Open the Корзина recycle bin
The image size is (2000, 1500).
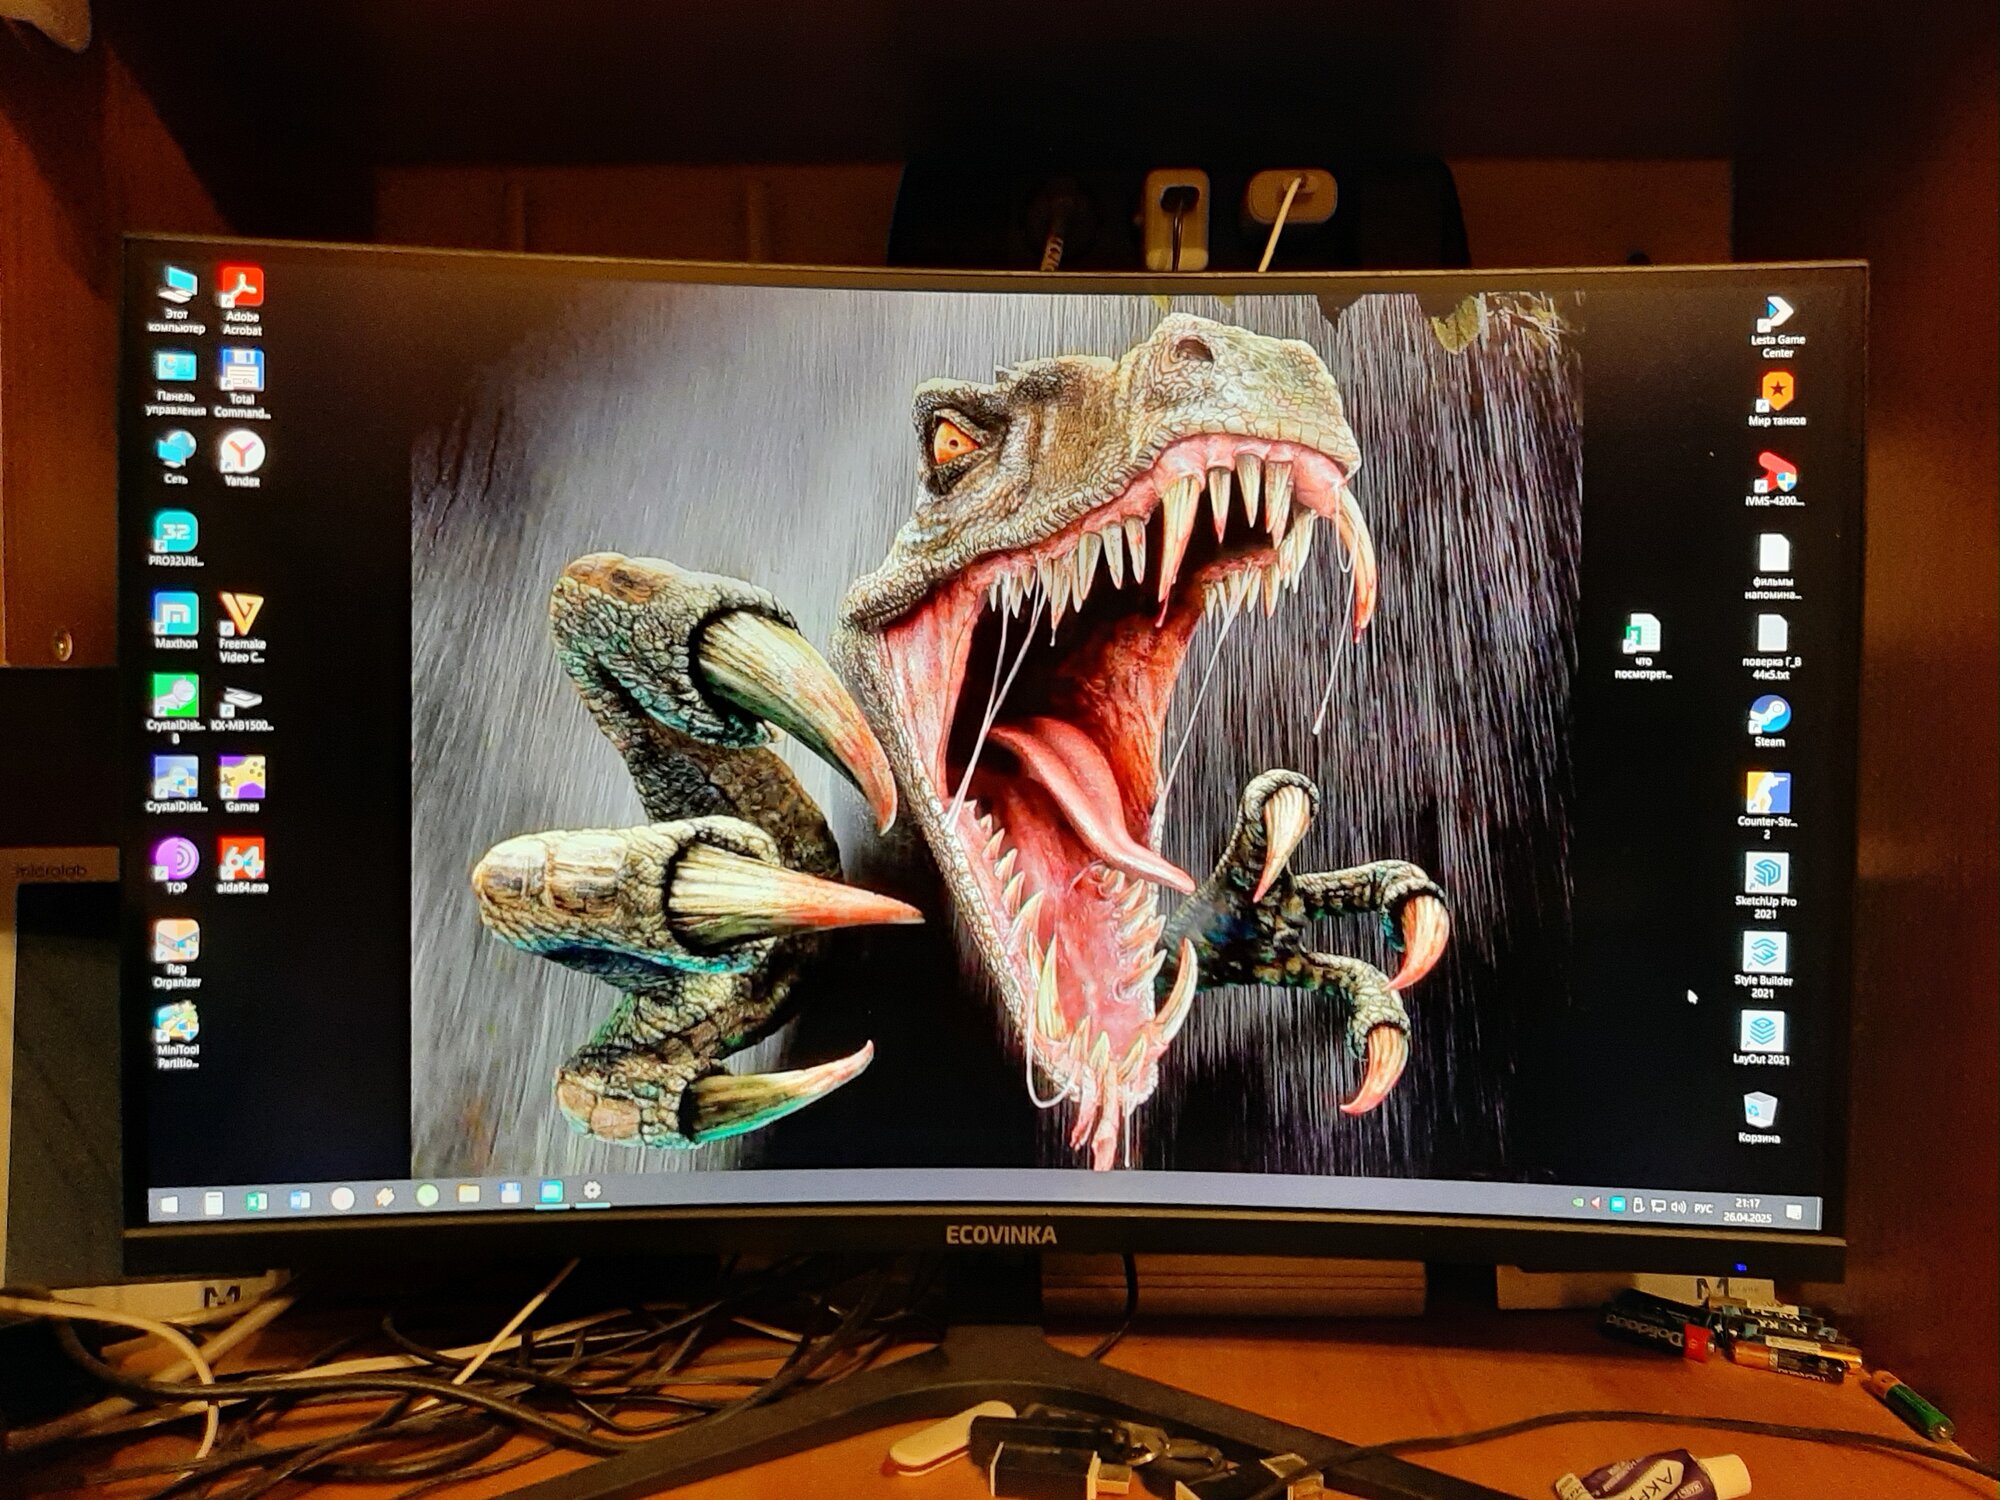click(1759, 1116)
